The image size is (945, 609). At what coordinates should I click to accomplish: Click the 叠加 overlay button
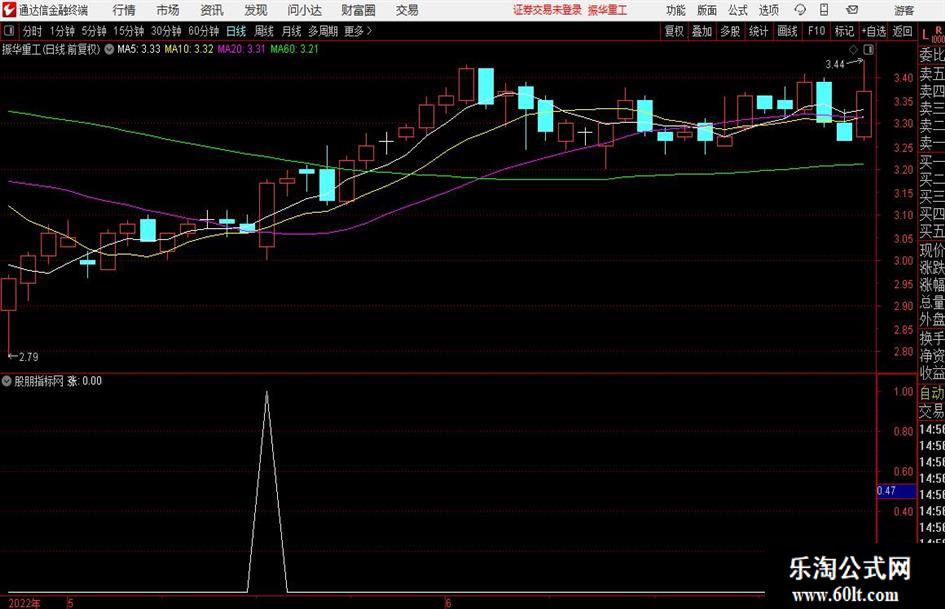pos(702,31)
